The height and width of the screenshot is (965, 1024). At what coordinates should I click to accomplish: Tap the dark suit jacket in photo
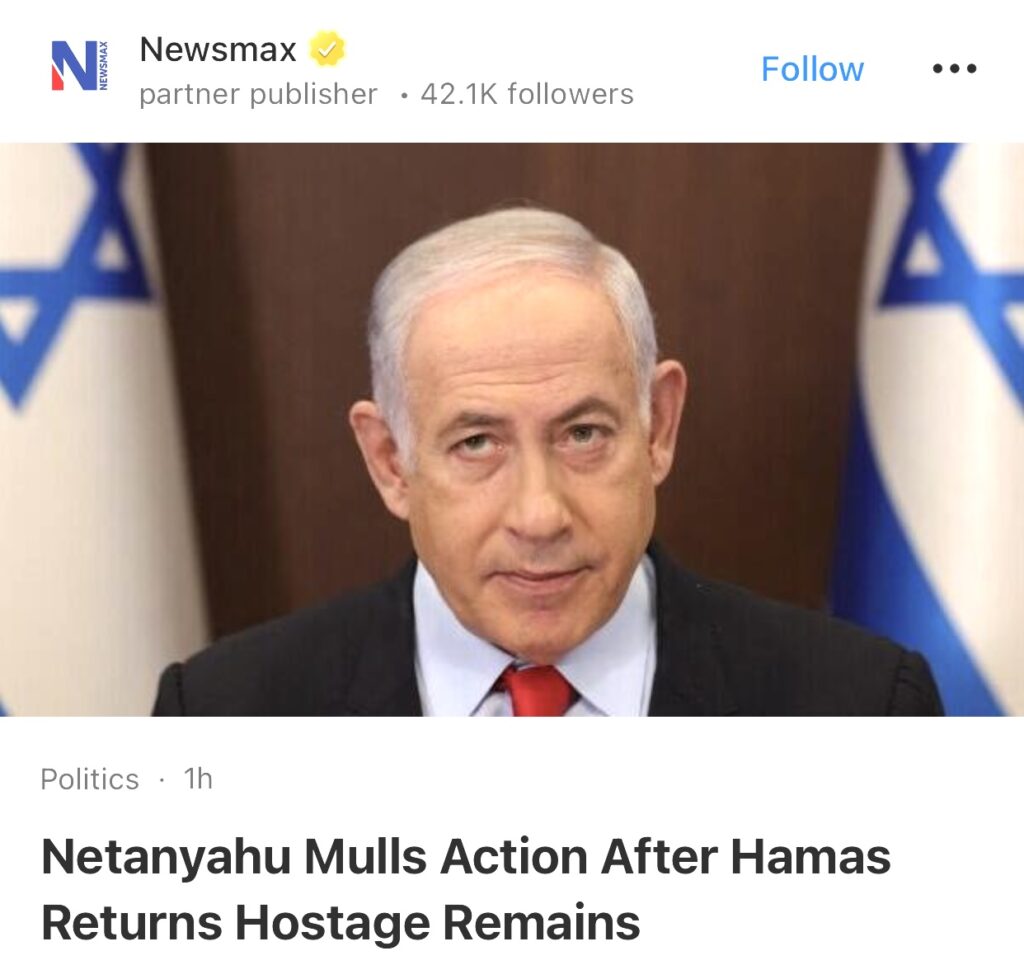pyautogui.click(x=784, y=659)
